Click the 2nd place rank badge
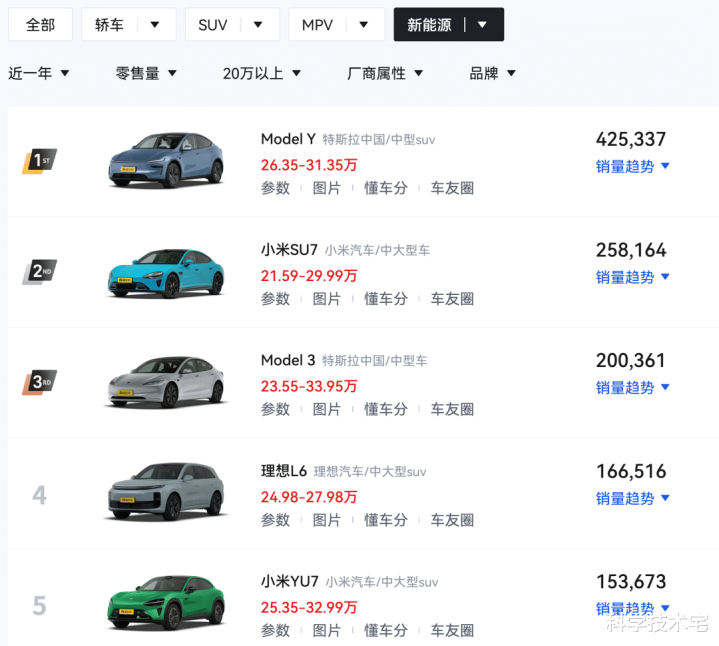 40,271
